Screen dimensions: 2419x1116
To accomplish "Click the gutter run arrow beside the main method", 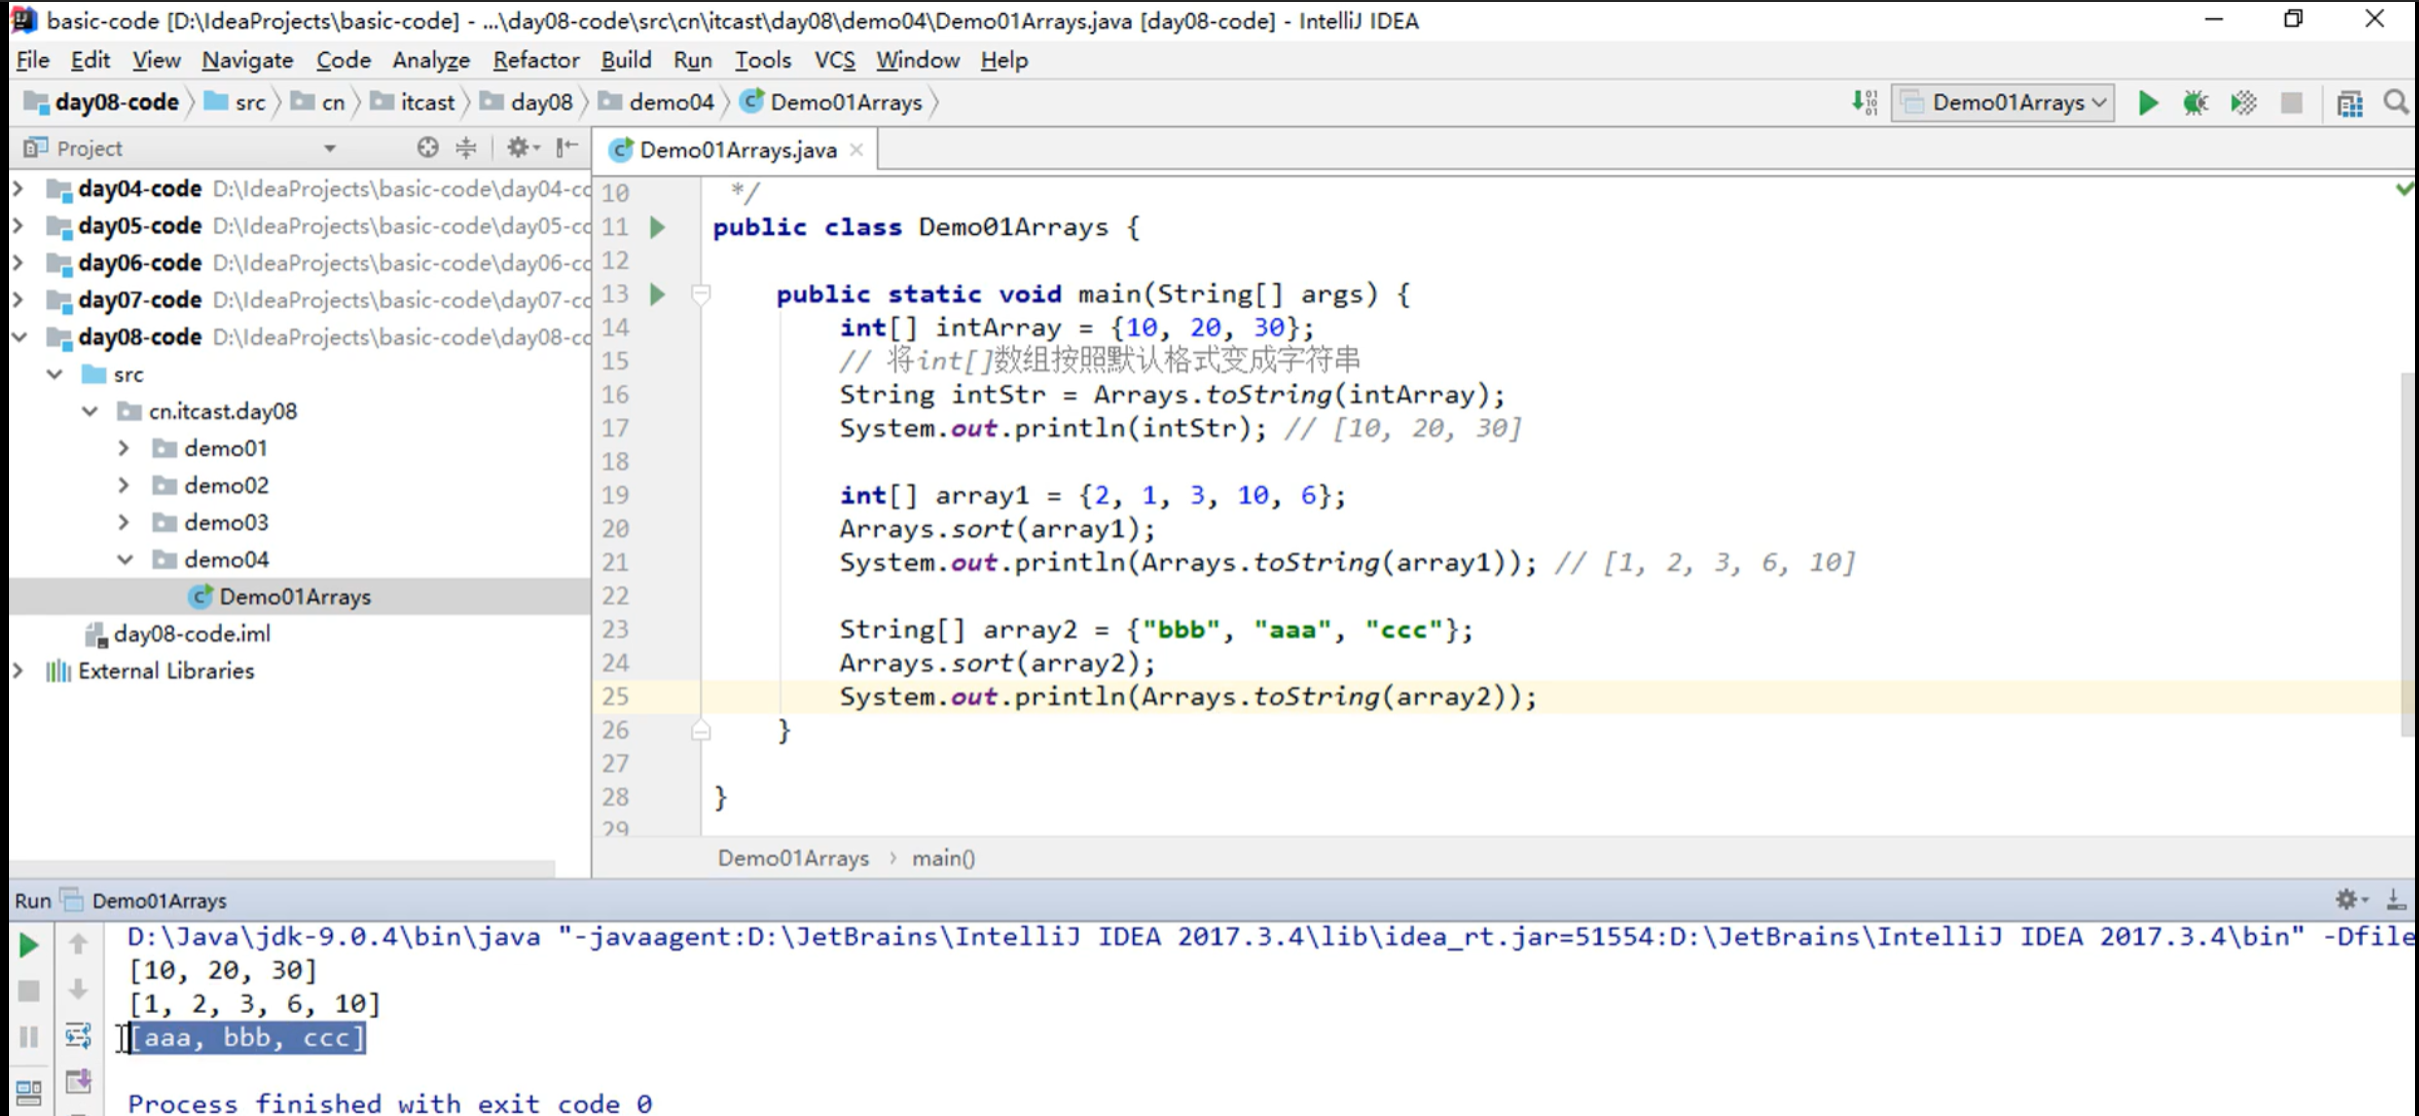I will (657, 294).
